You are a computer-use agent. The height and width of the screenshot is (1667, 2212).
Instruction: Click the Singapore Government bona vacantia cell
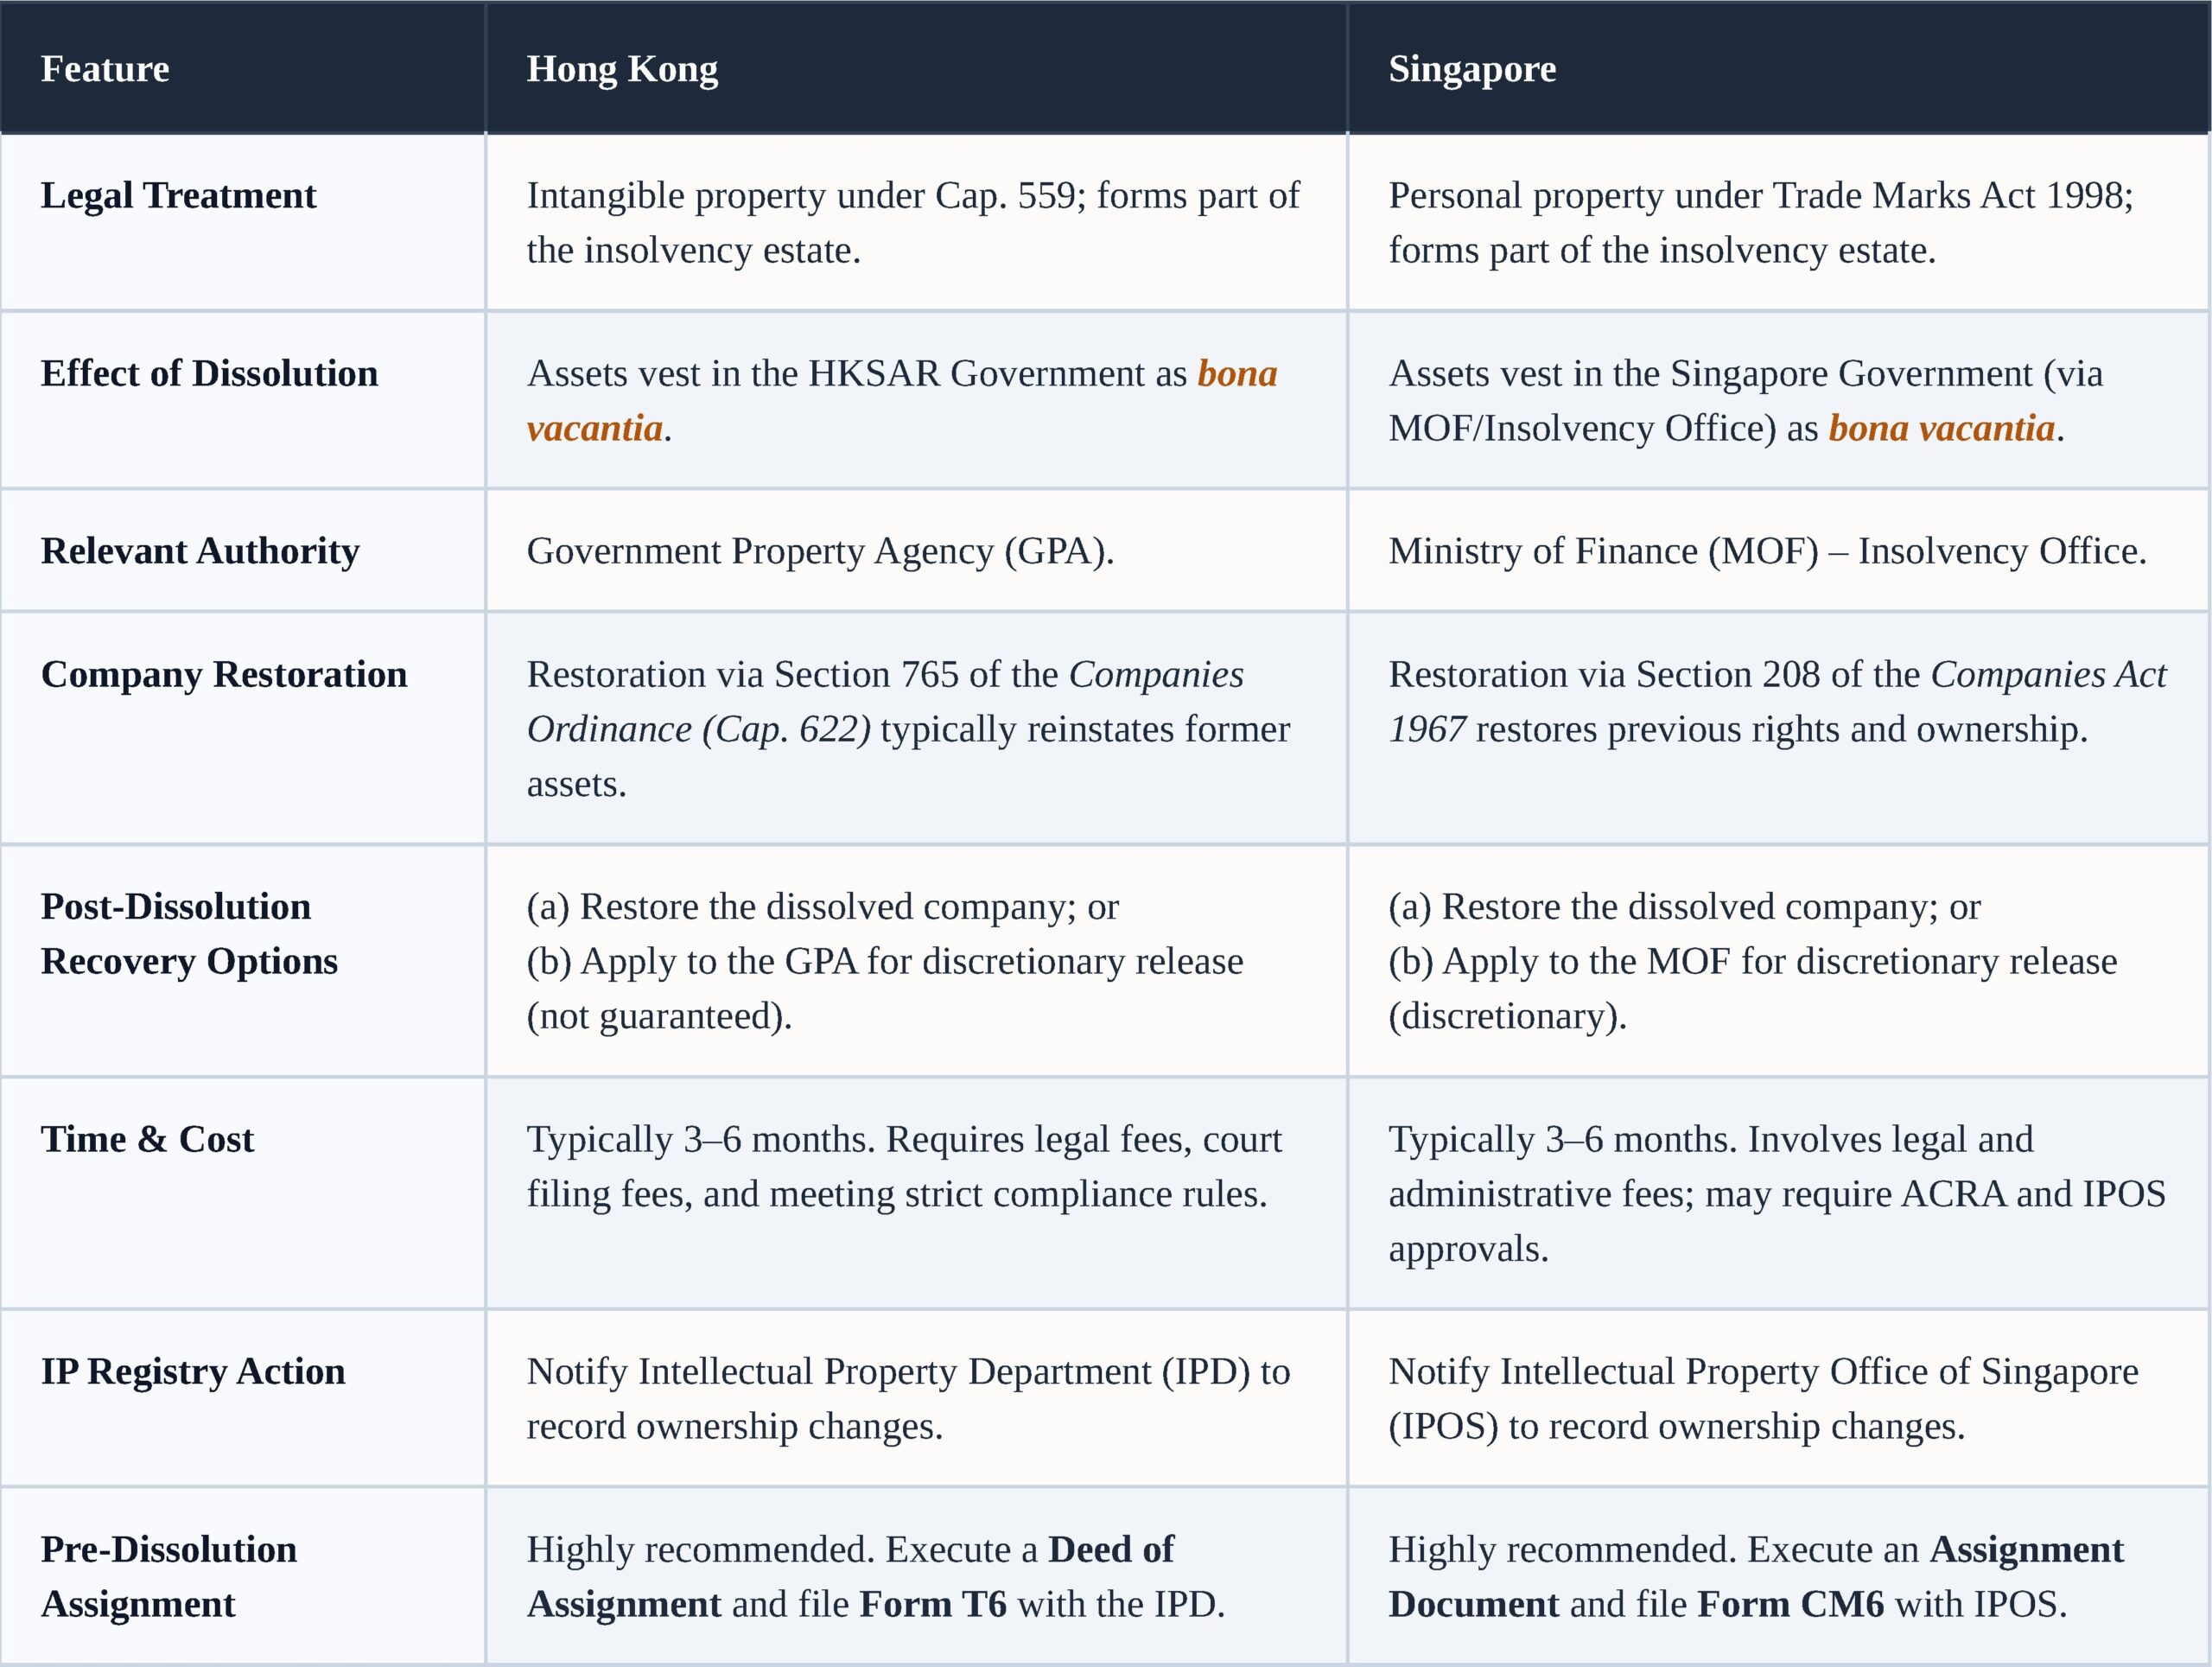[1779, 400]
